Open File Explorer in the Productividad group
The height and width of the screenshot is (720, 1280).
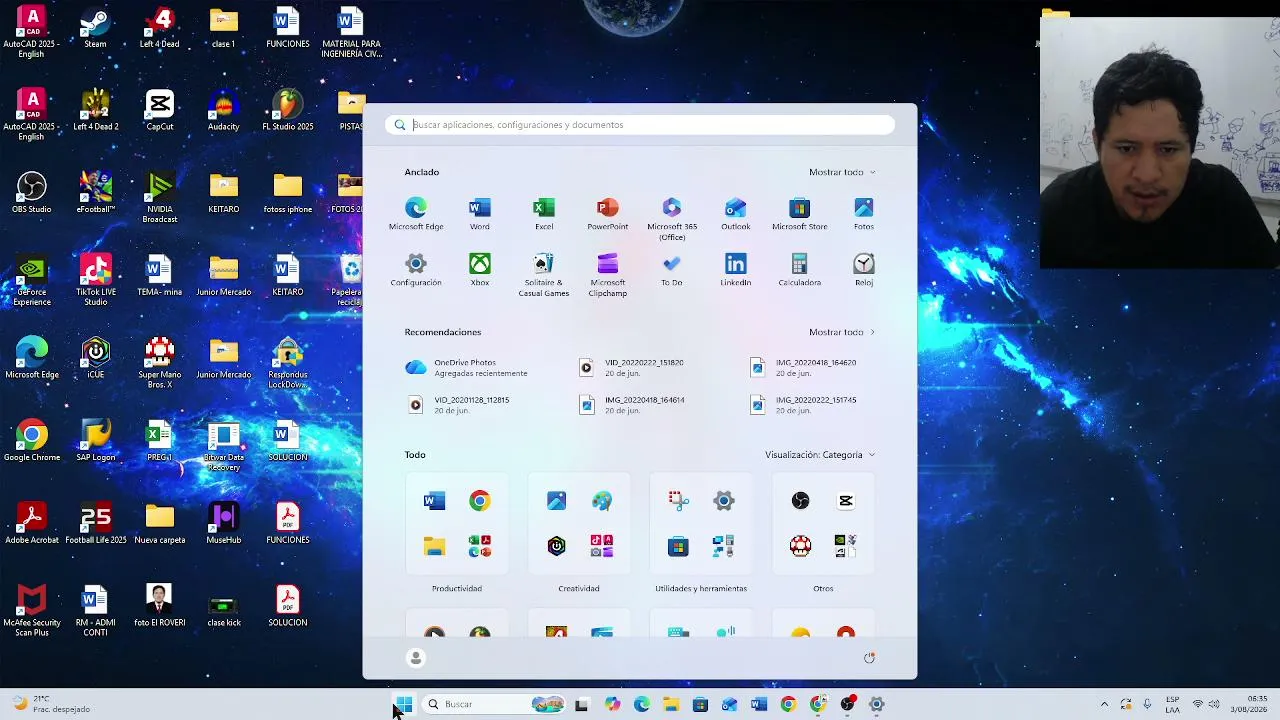(434, 546)
